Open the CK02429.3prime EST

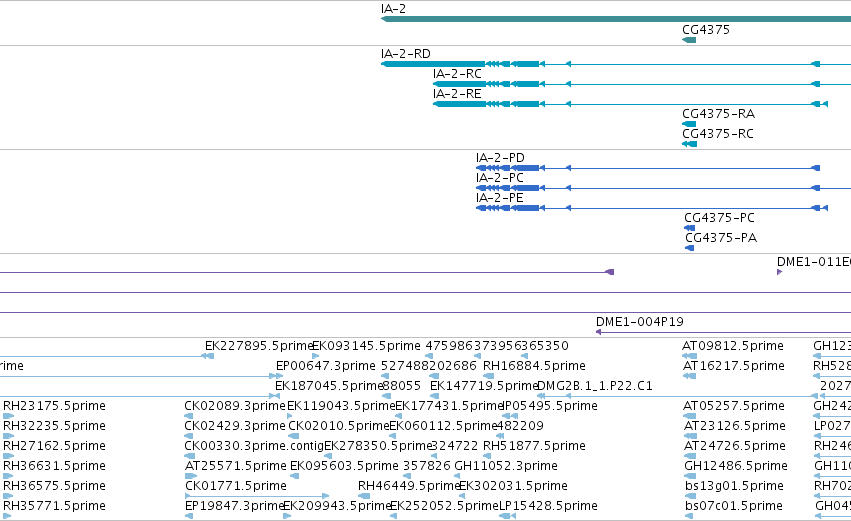pos(234,427)
